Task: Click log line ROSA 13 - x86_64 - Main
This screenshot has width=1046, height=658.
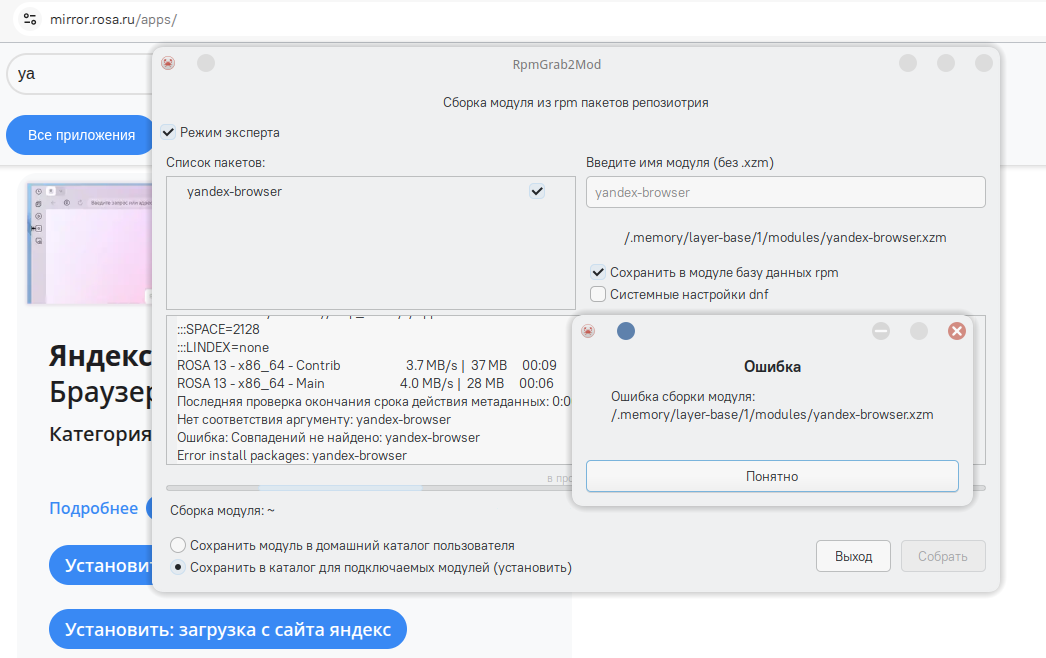Action: tap(365, 384)
